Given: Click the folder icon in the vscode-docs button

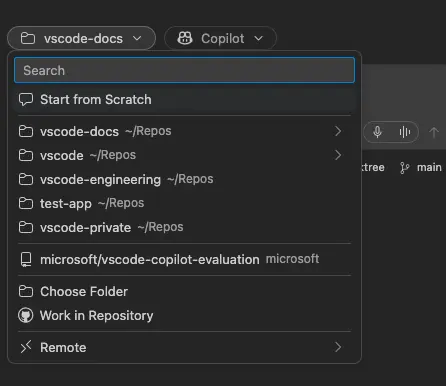Looking at the screenshot, I should 28,38.
